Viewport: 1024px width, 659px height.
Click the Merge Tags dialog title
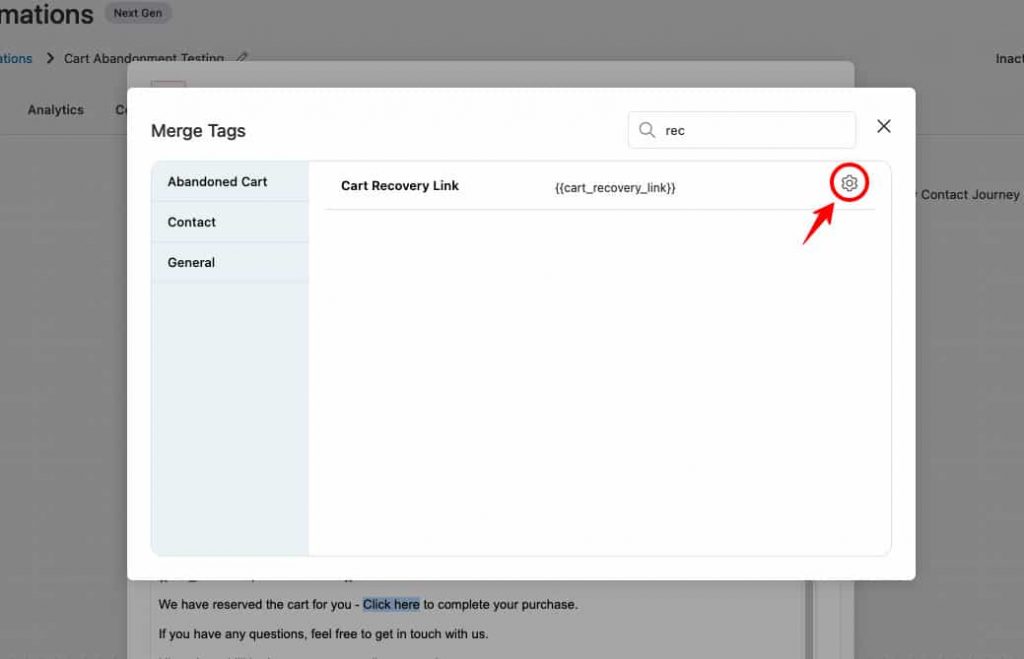[199, 131]
